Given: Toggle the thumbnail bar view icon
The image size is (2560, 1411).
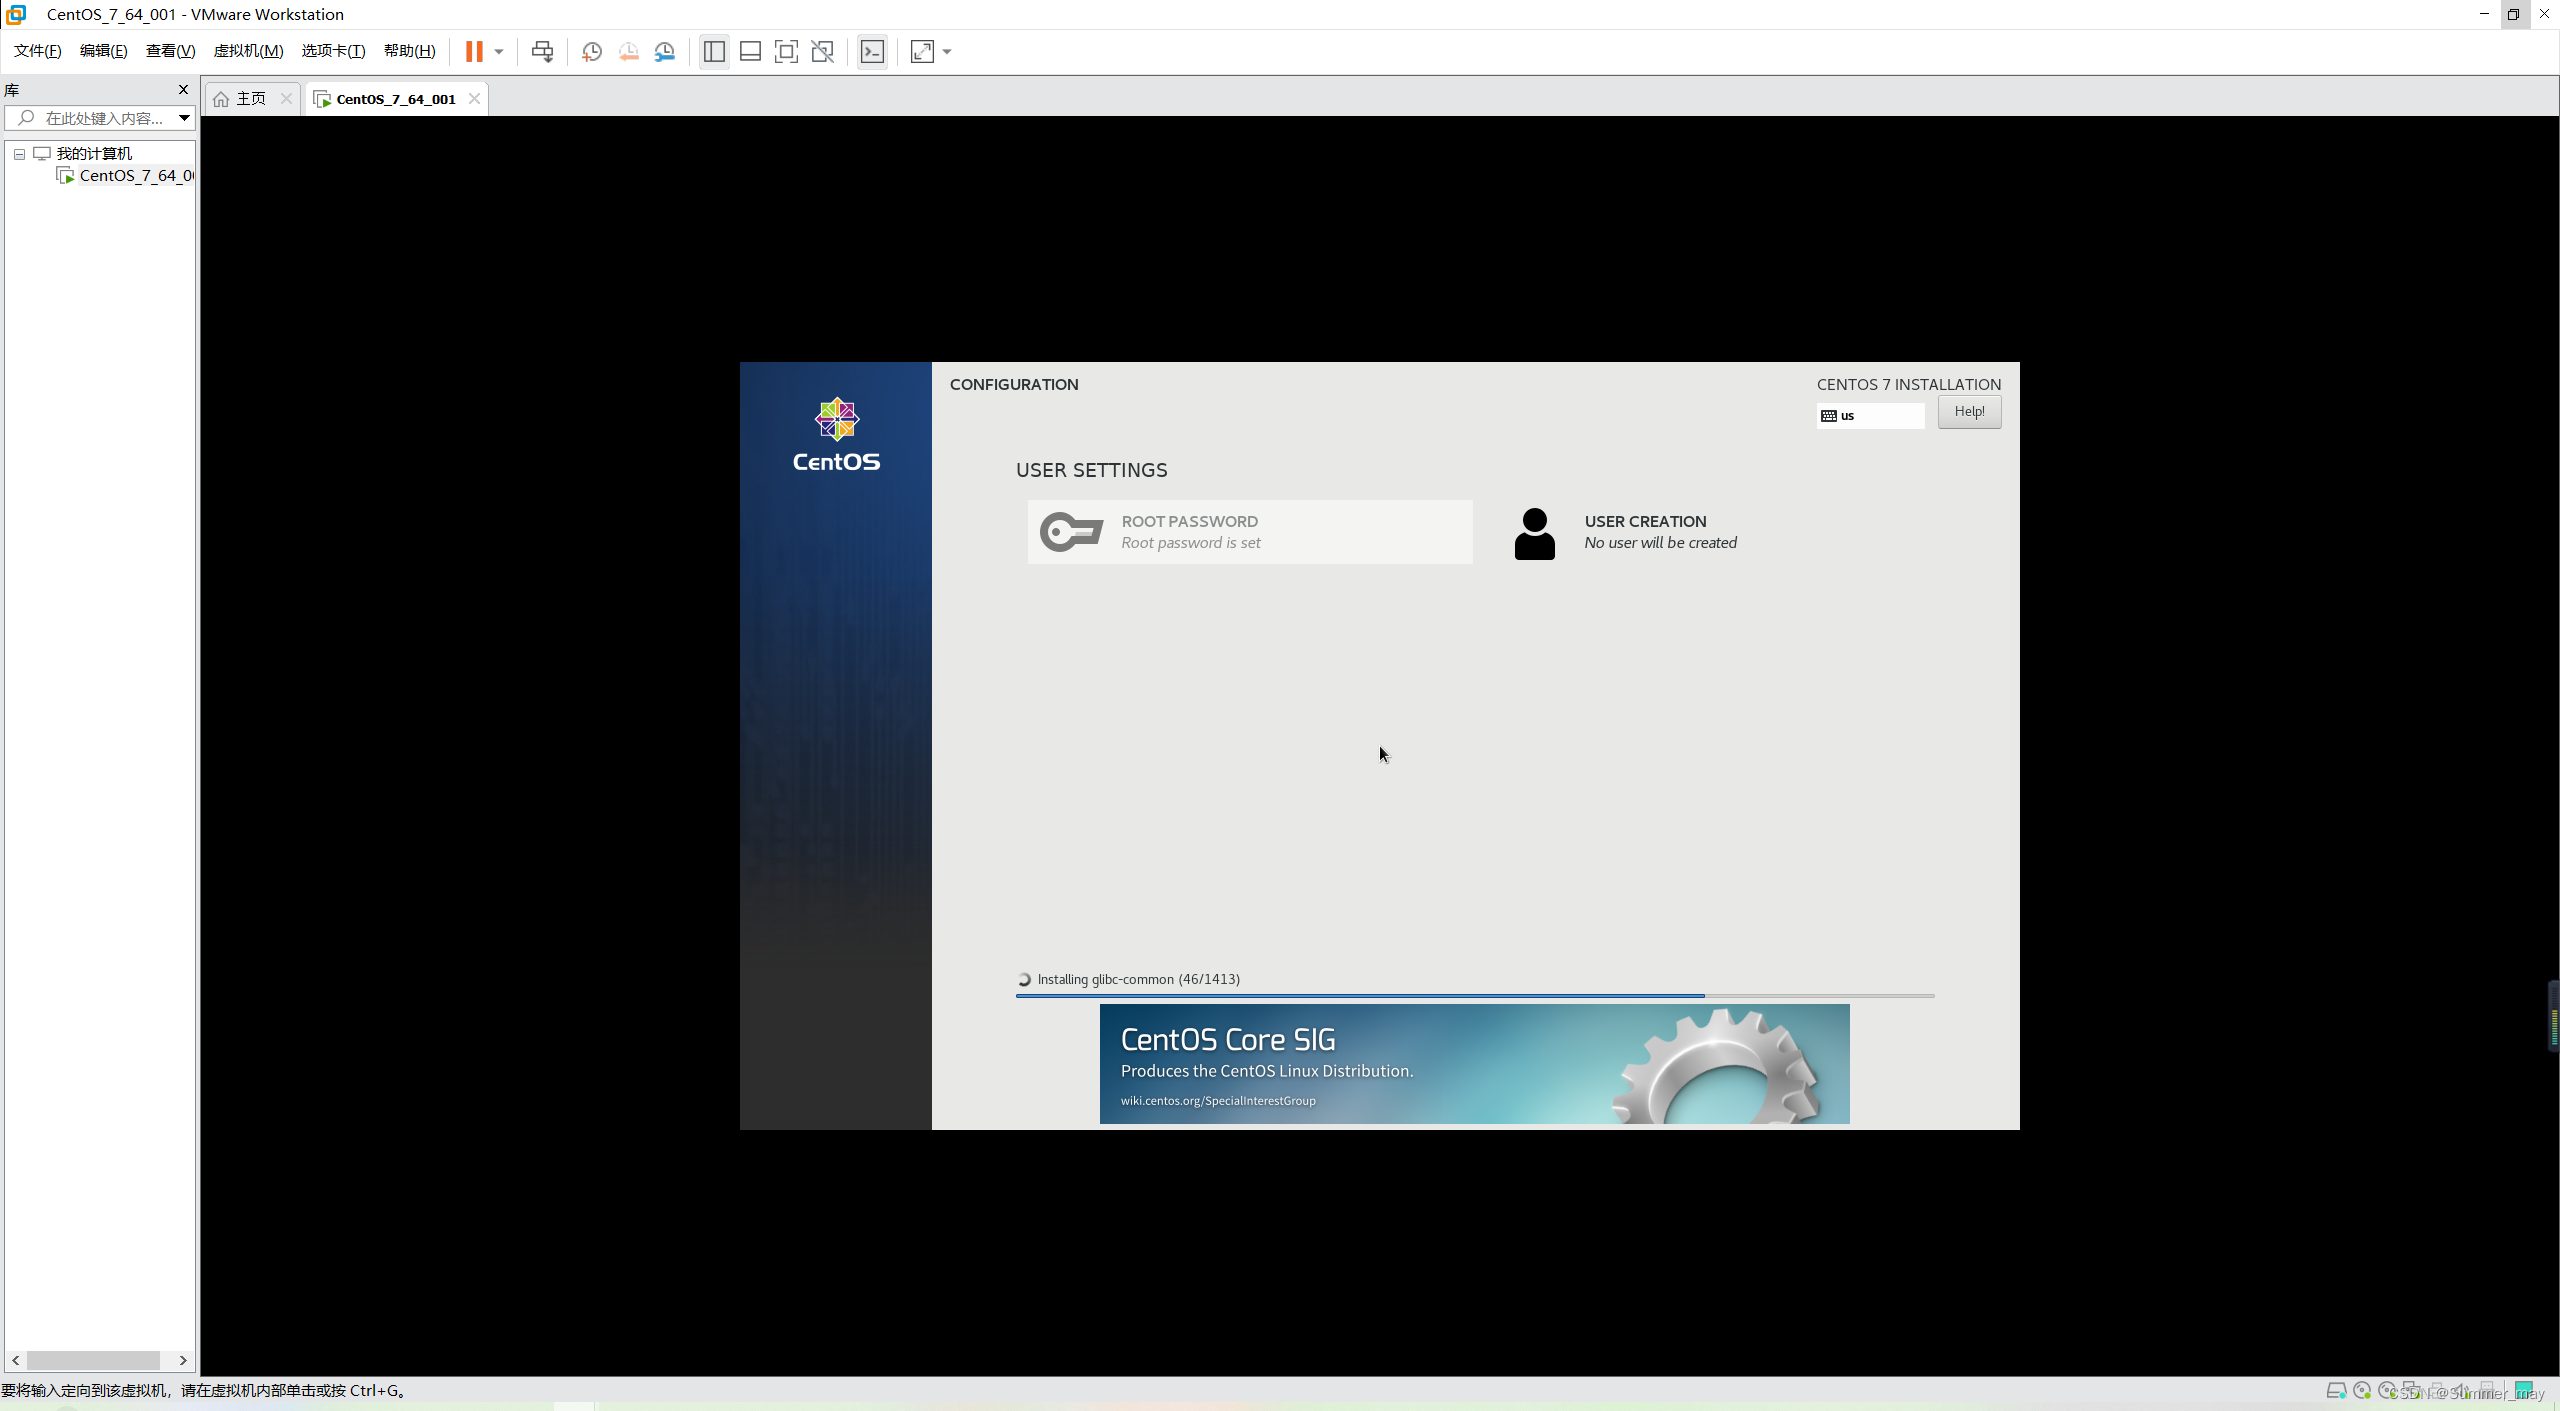Looking at the screenshot, I should [750, 51].
